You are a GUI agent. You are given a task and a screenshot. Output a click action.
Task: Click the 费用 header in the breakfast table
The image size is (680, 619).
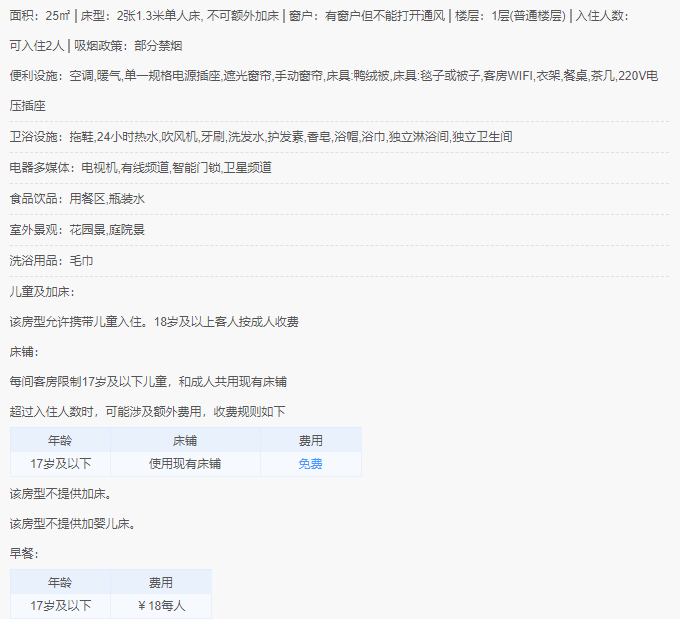[161, 582]
